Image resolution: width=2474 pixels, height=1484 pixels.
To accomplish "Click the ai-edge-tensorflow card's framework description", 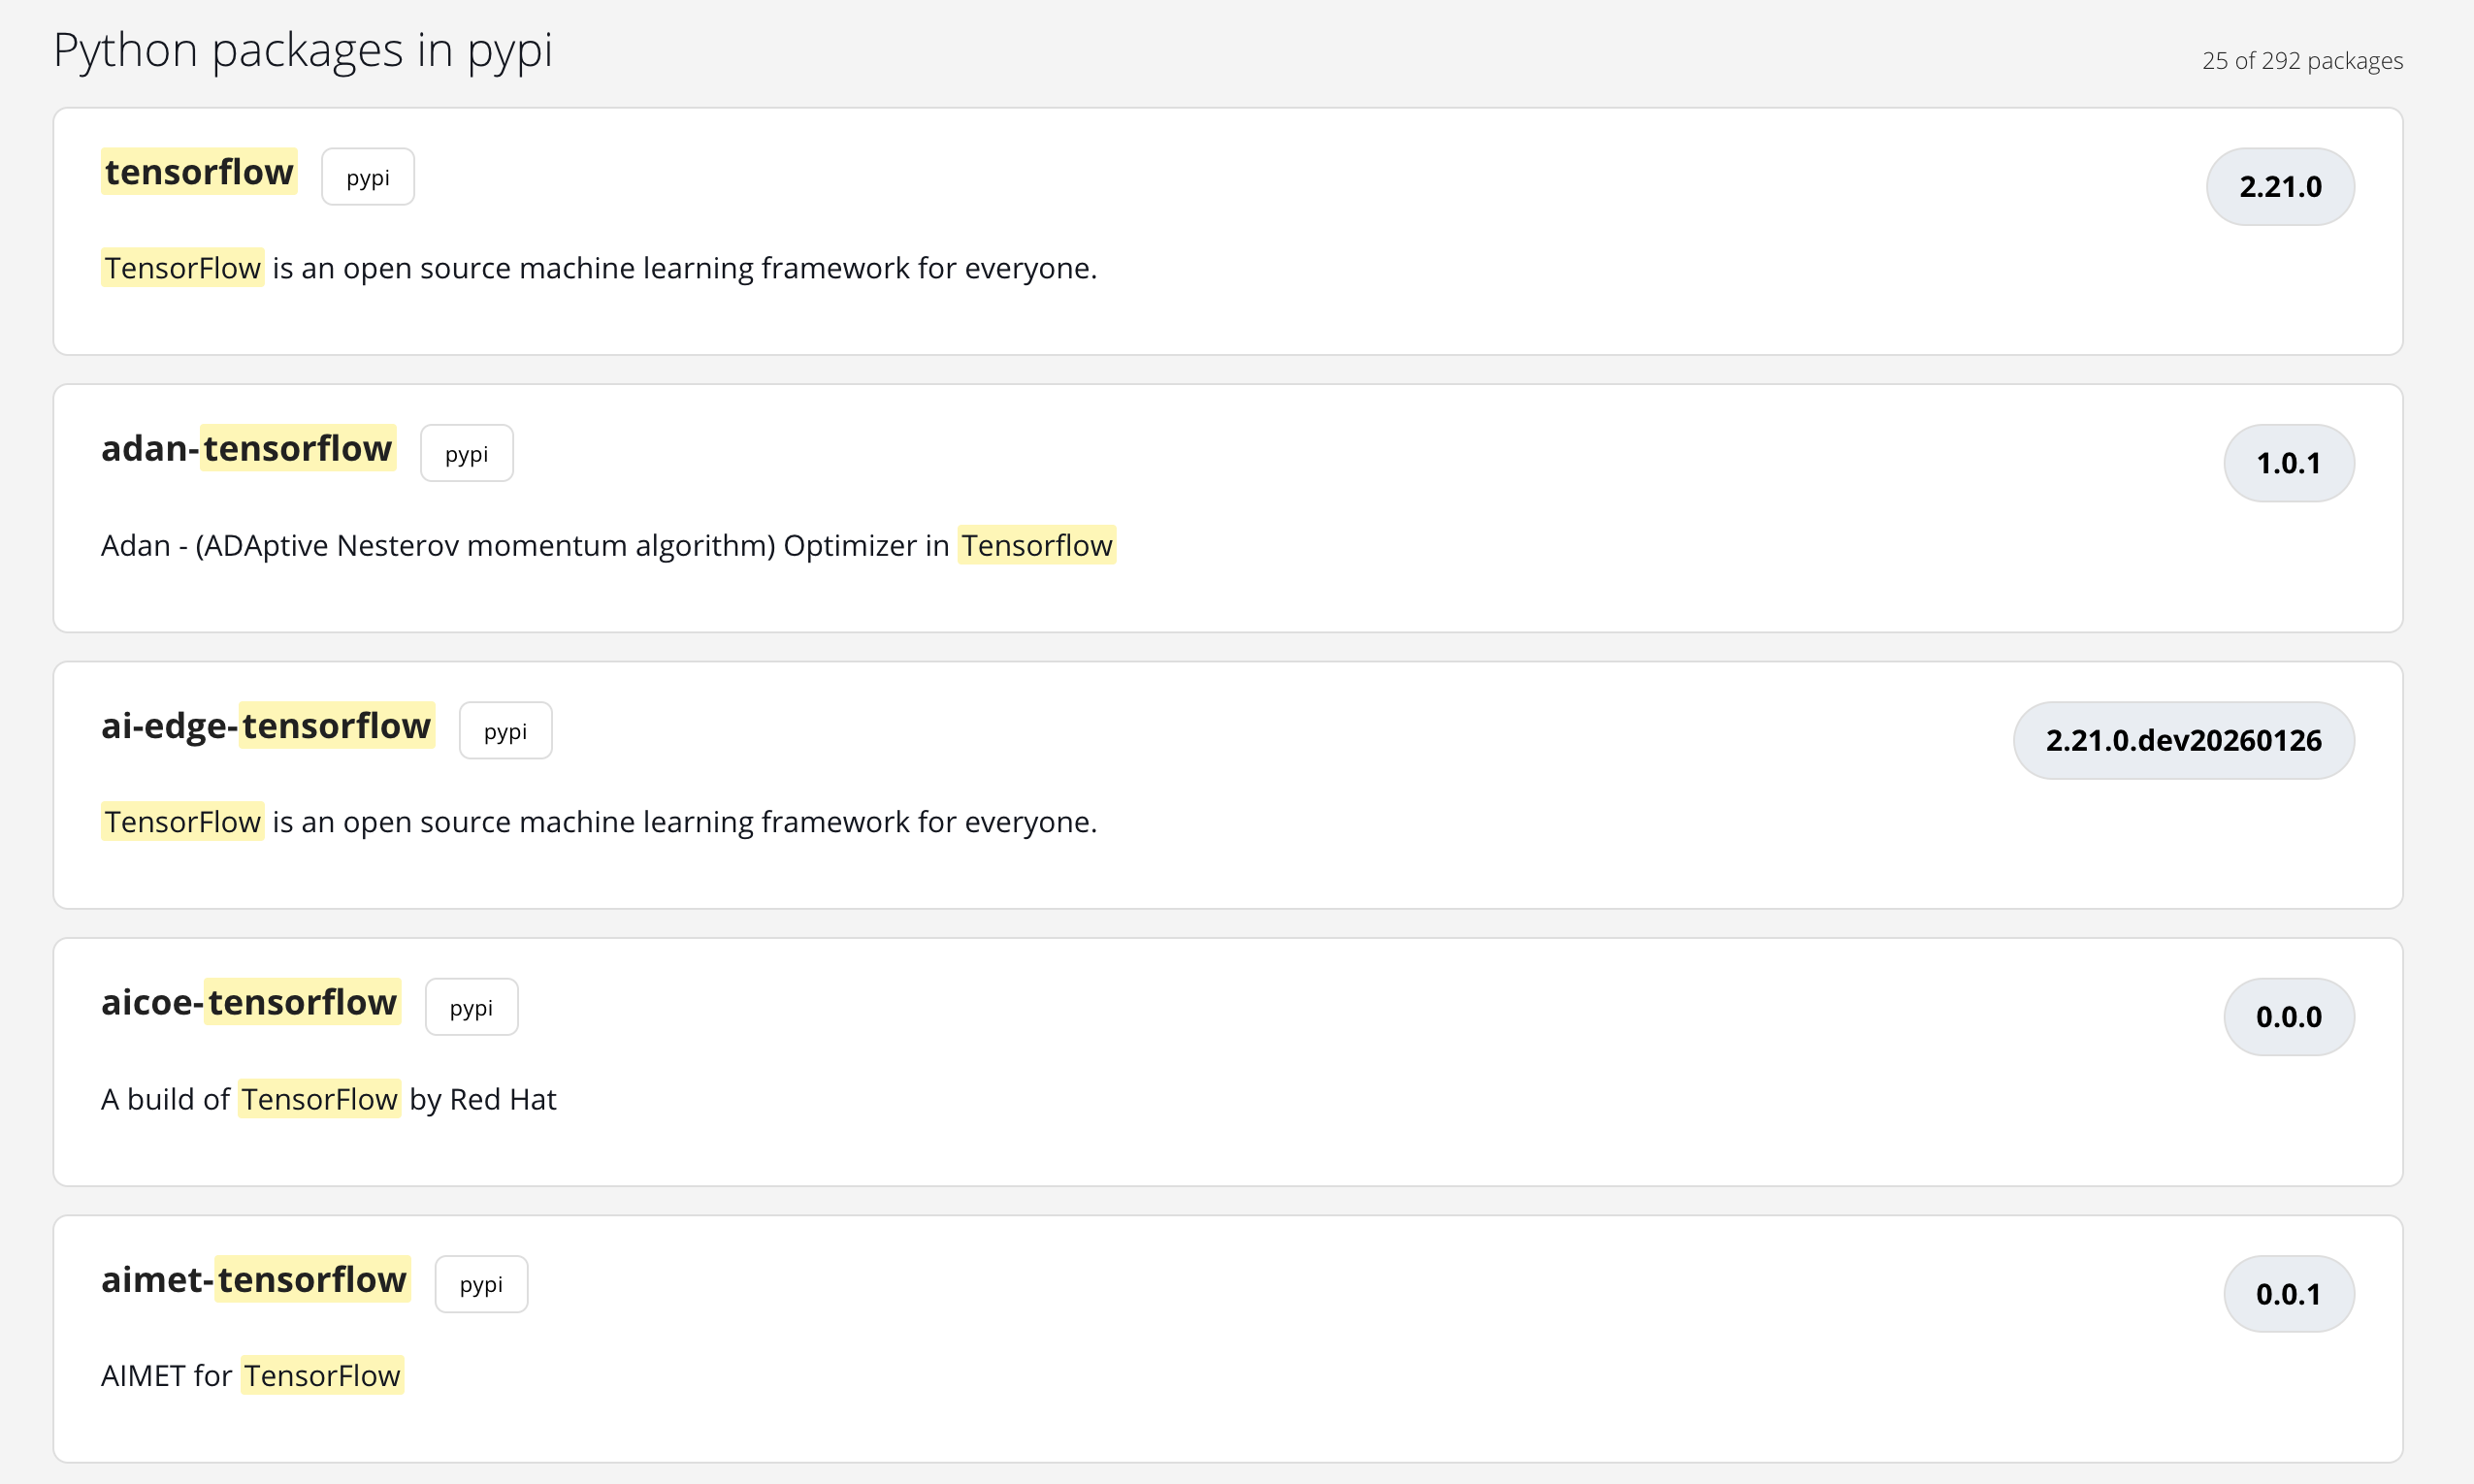I will (599, 822).
